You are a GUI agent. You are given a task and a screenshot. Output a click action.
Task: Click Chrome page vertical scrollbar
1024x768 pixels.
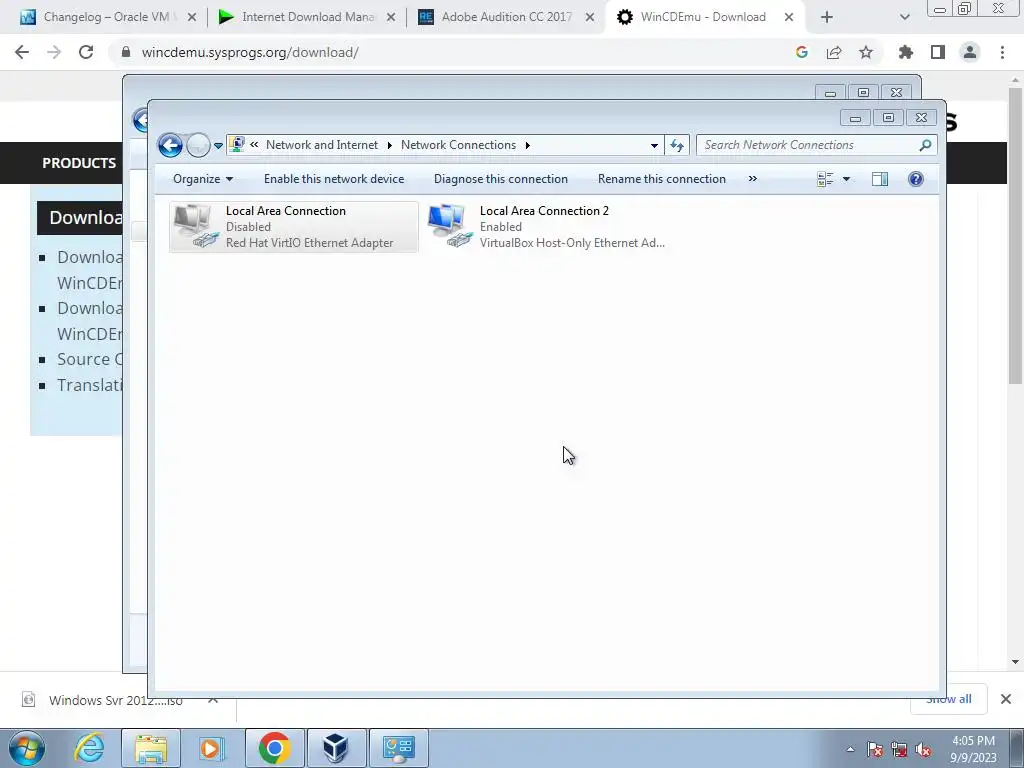point(1015,235)
